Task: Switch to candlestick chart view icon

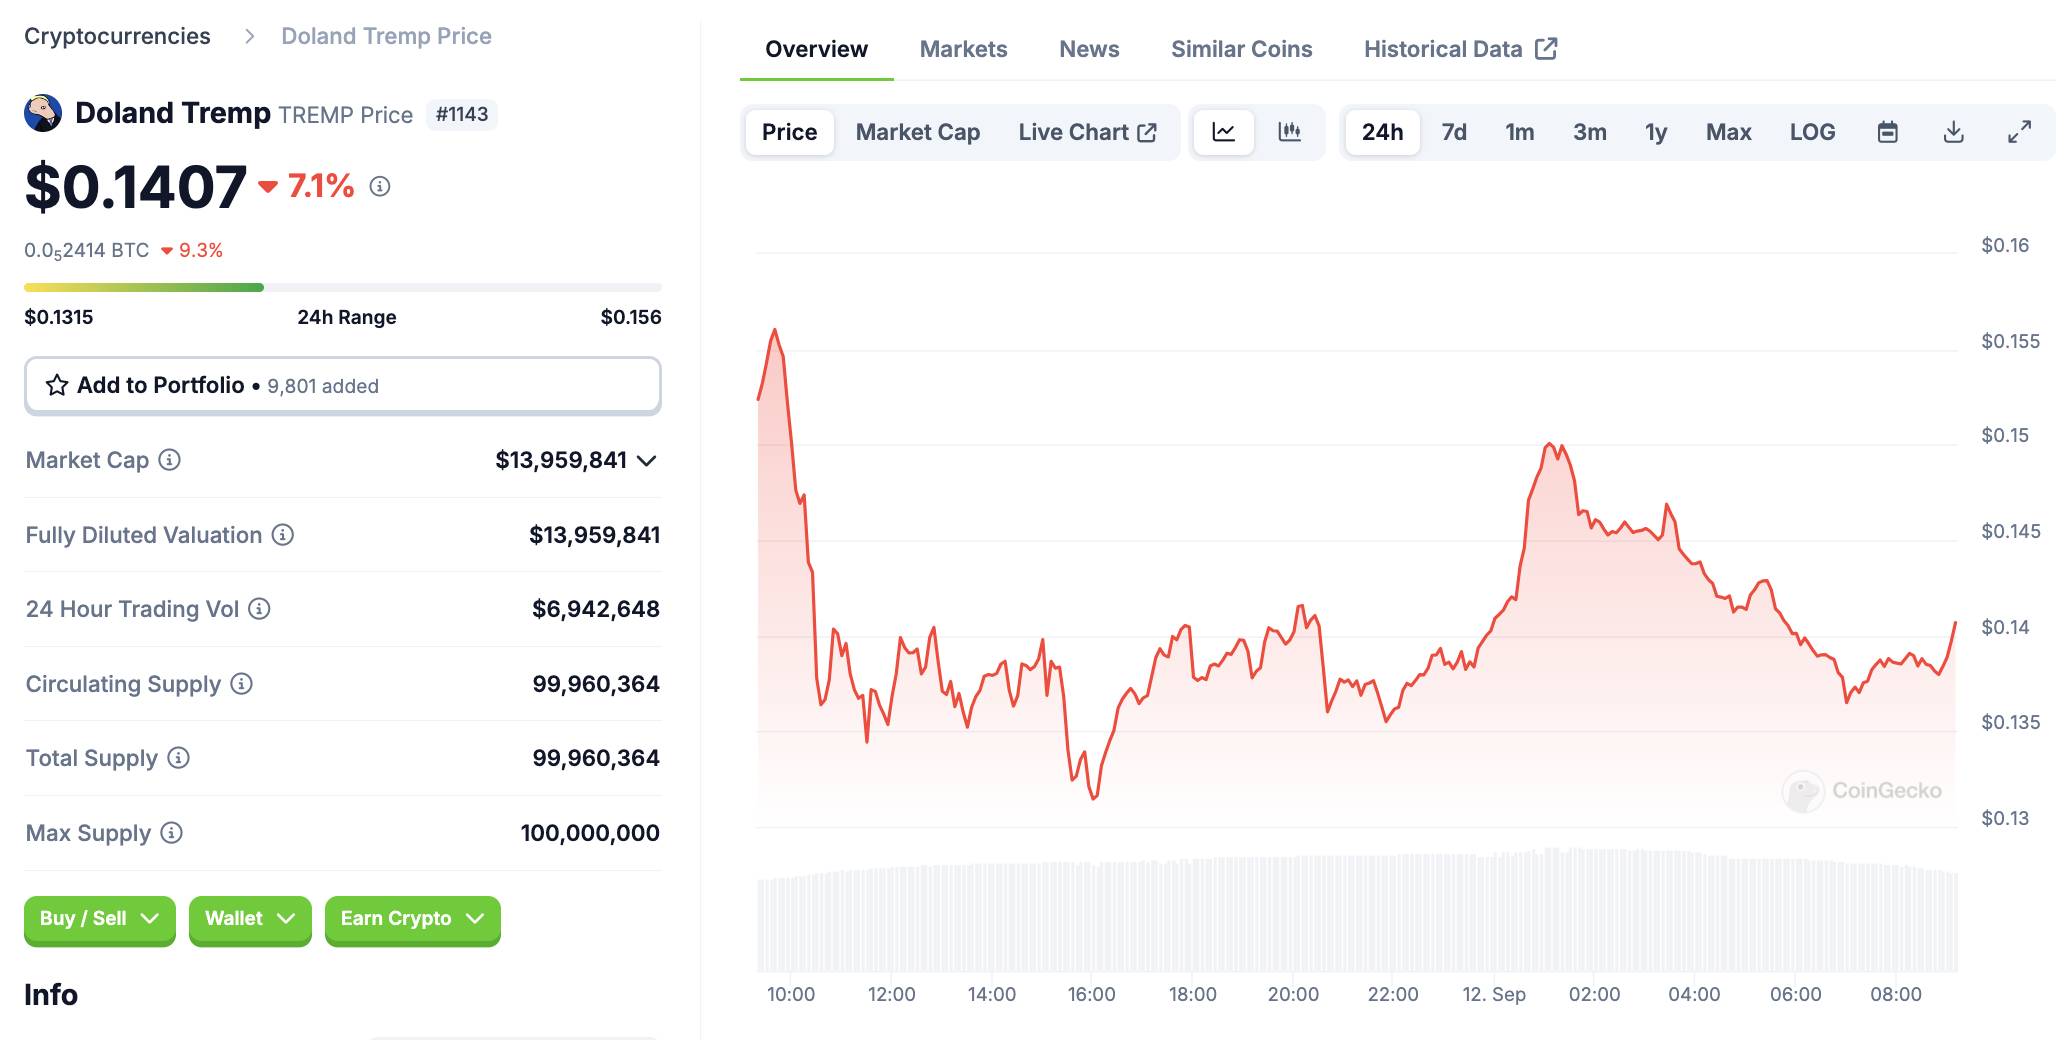Action: pyautogui.click(x=1290, y=132)
